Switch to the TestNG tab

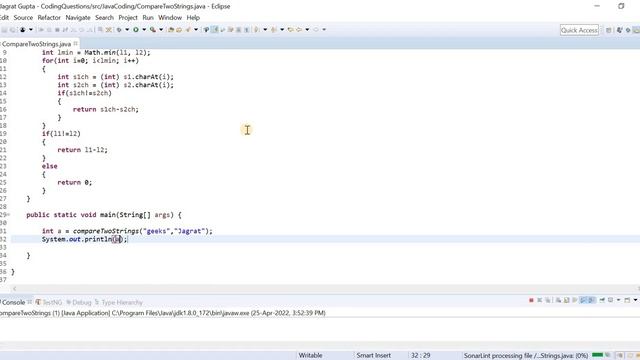49,302
